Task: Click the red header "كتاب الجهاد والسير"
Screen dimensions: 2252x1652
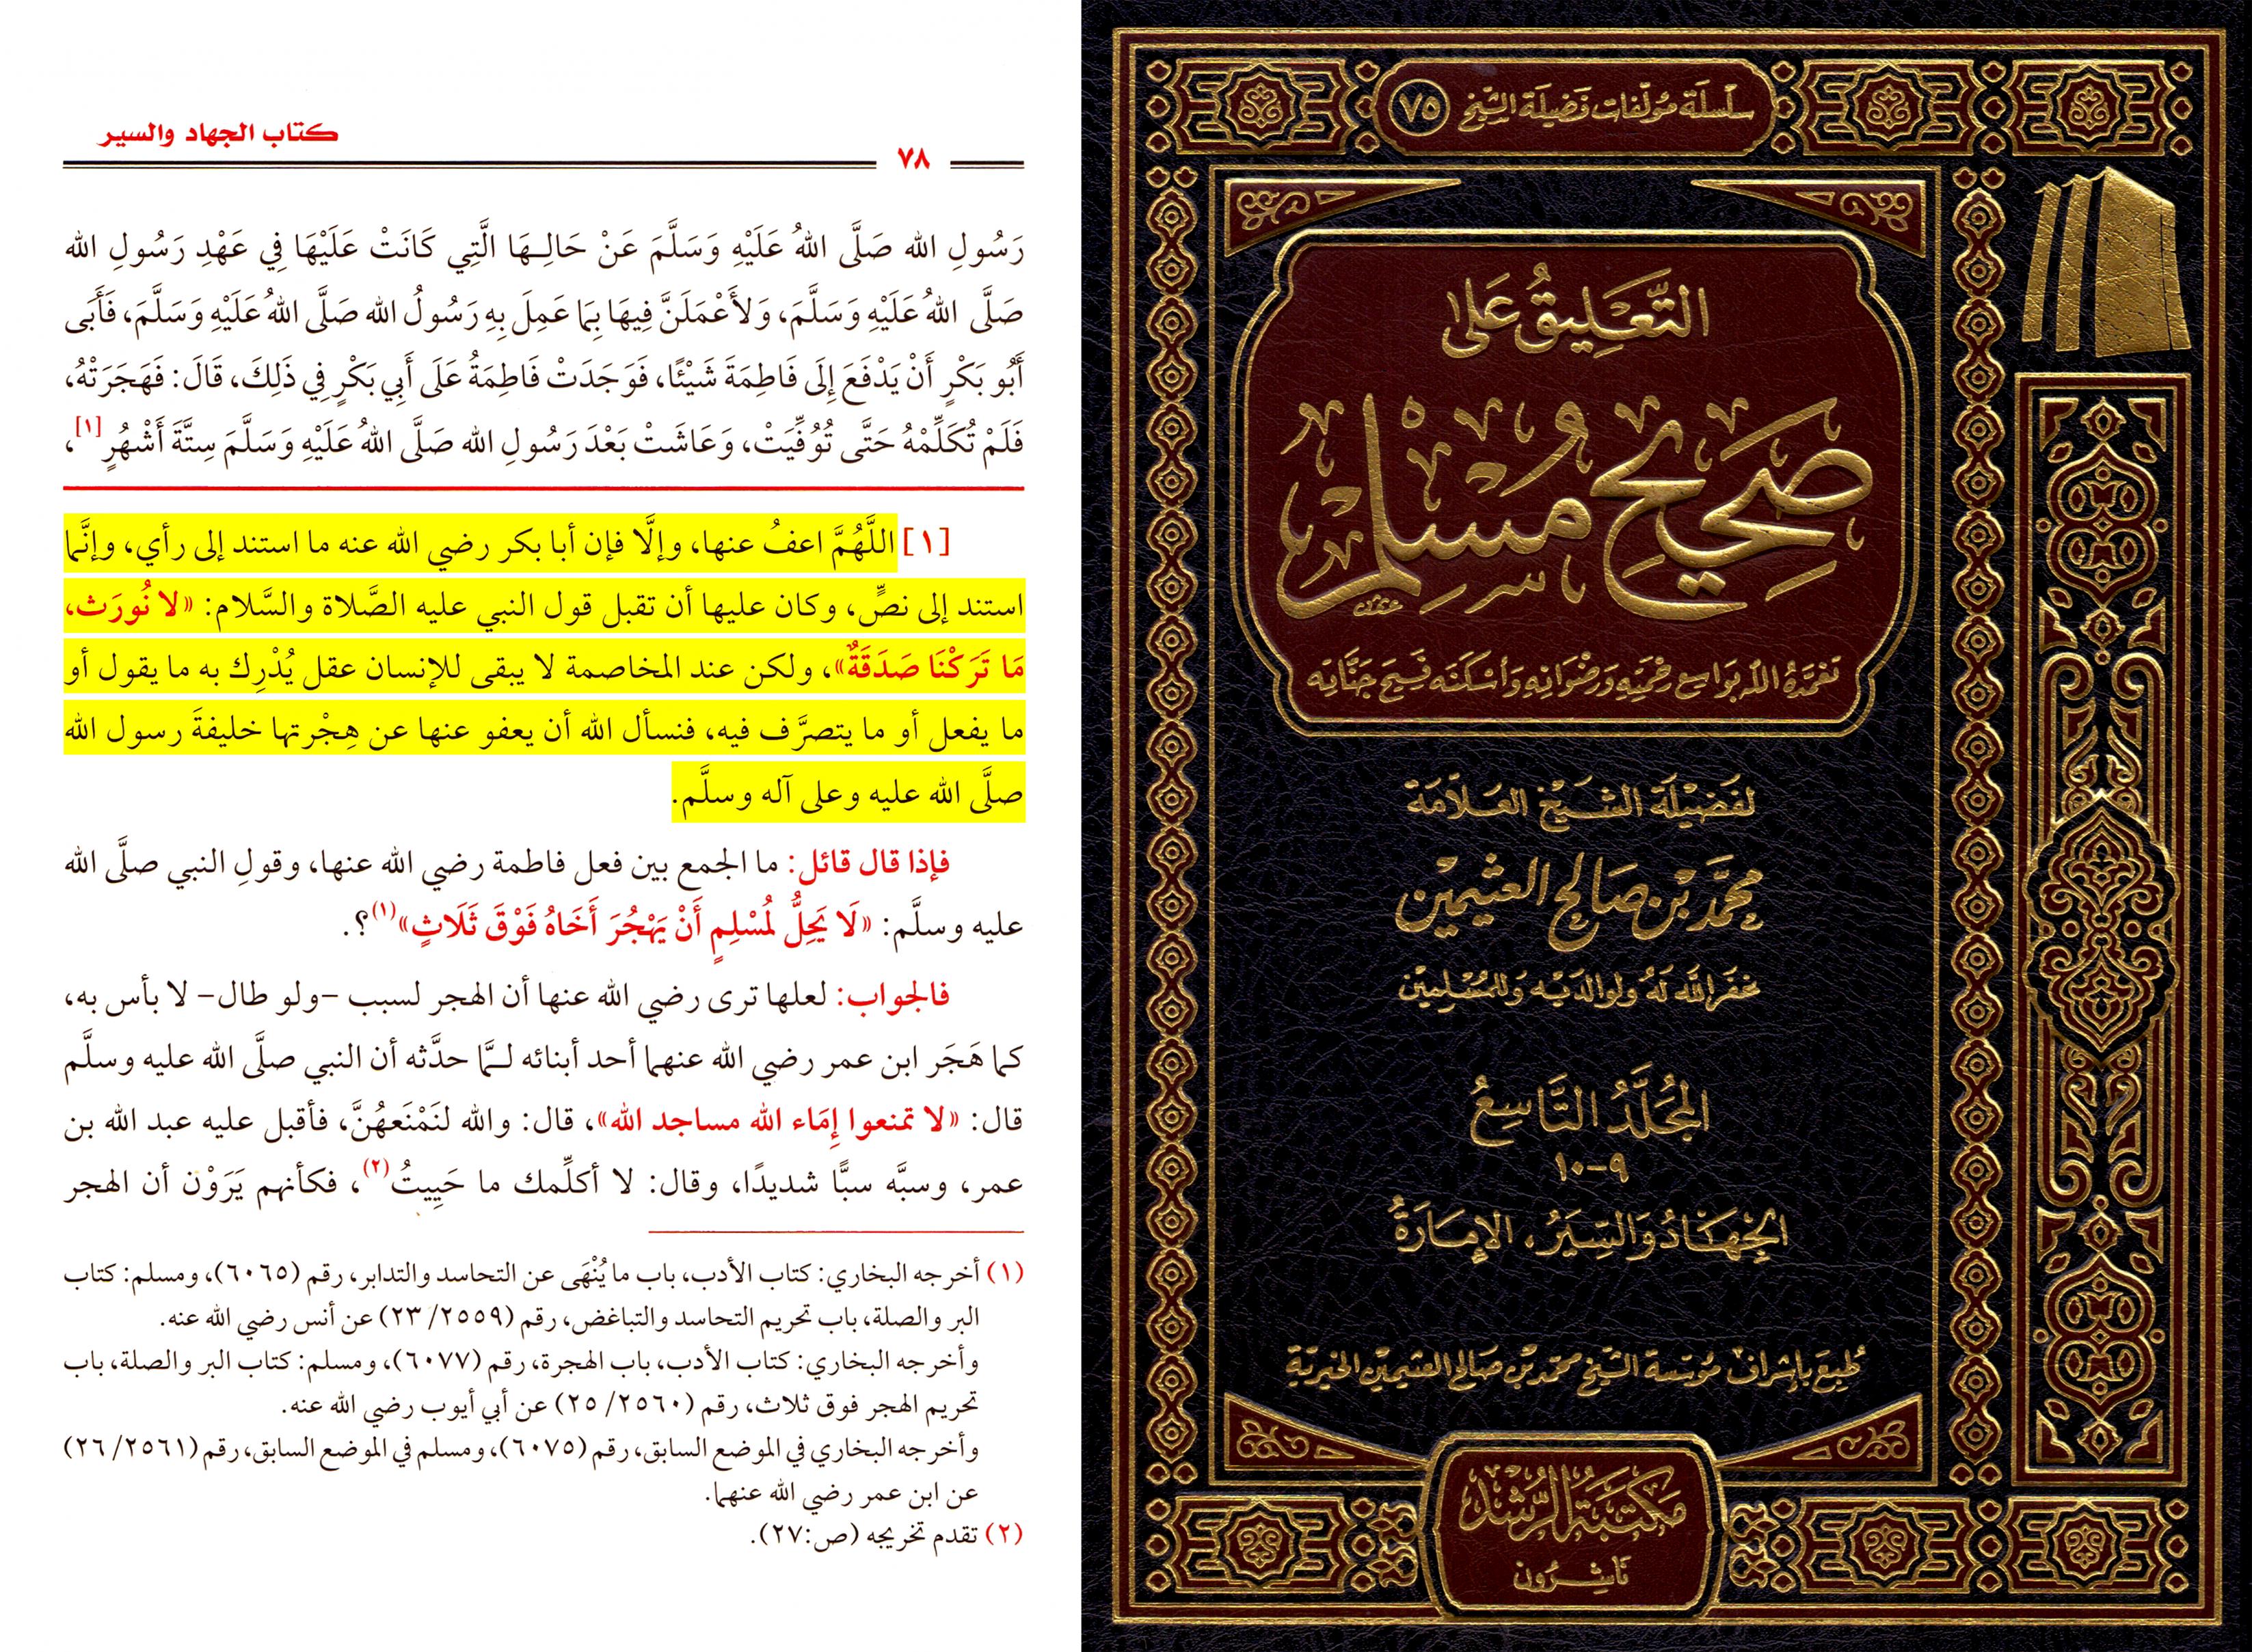Action: pyautogui.click(x=218, y=134)
